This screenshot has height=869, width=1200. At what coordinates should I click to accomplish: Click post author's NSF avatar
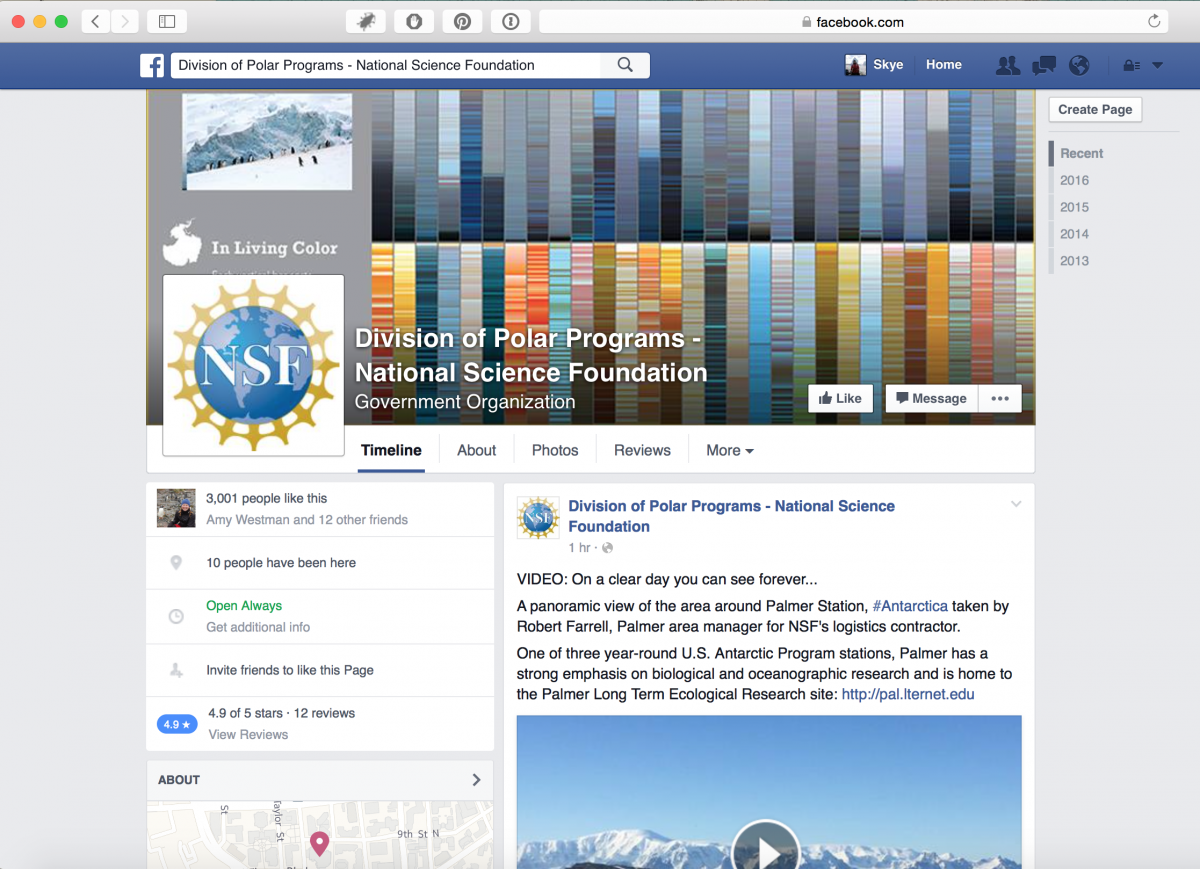(538, 518)
